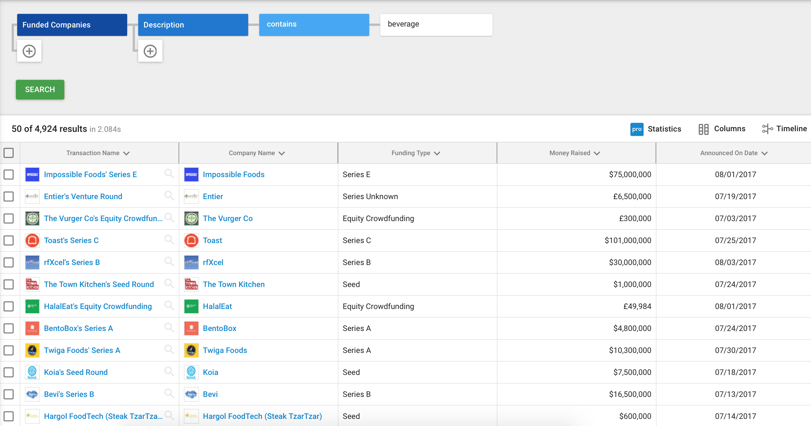This screenshot has width=811, height=426.
Task: Check the Impossible Foods' Series E row
Action: (x=9, y=175)
